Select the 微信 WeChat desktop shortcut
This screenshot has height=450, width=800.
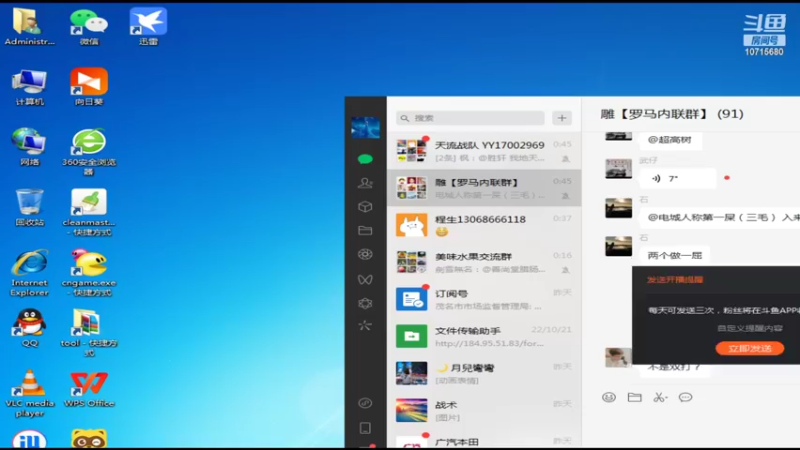click(89, 27)
